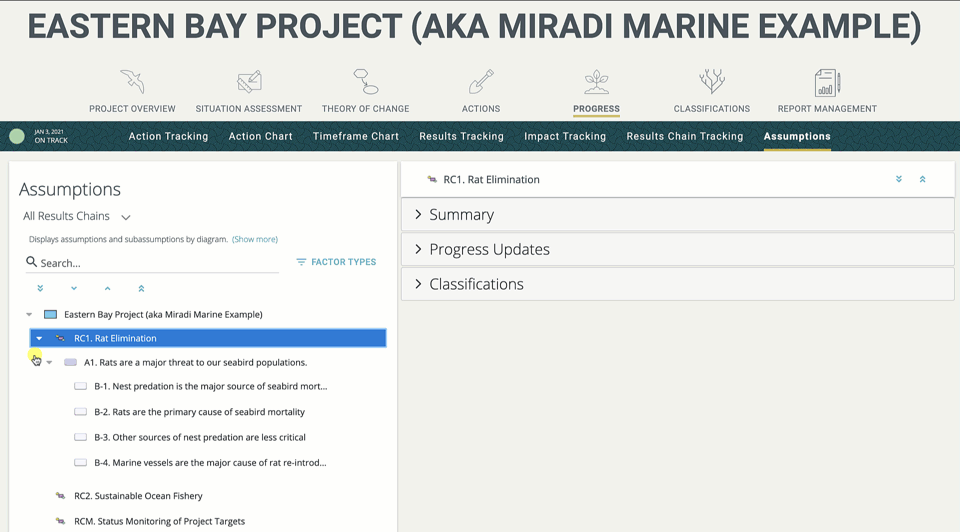Click the JAN 3, 2021 ON TRACK status text
The width and height of the screenshot is (960, 532).
[x=51, y=136]
